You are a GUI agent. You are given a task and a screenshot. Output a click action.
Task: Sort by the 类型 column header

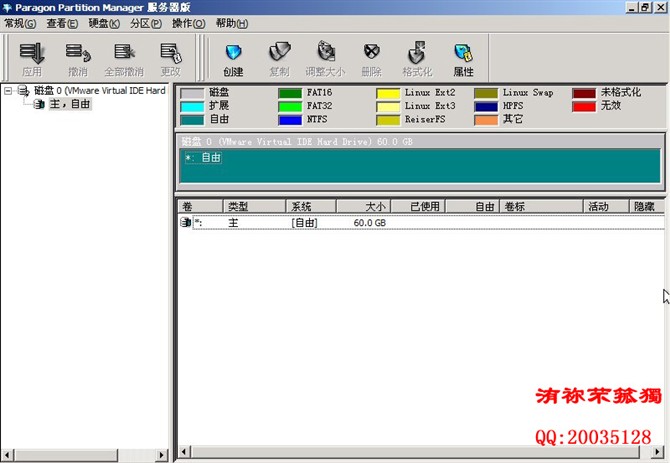tap(254, 207)
